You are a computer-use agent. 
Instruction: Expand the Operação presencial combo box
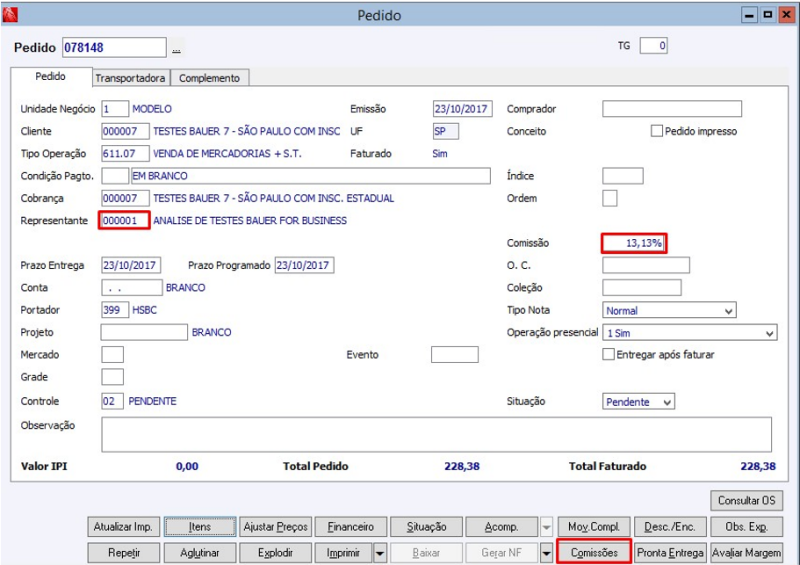[689, 333]
